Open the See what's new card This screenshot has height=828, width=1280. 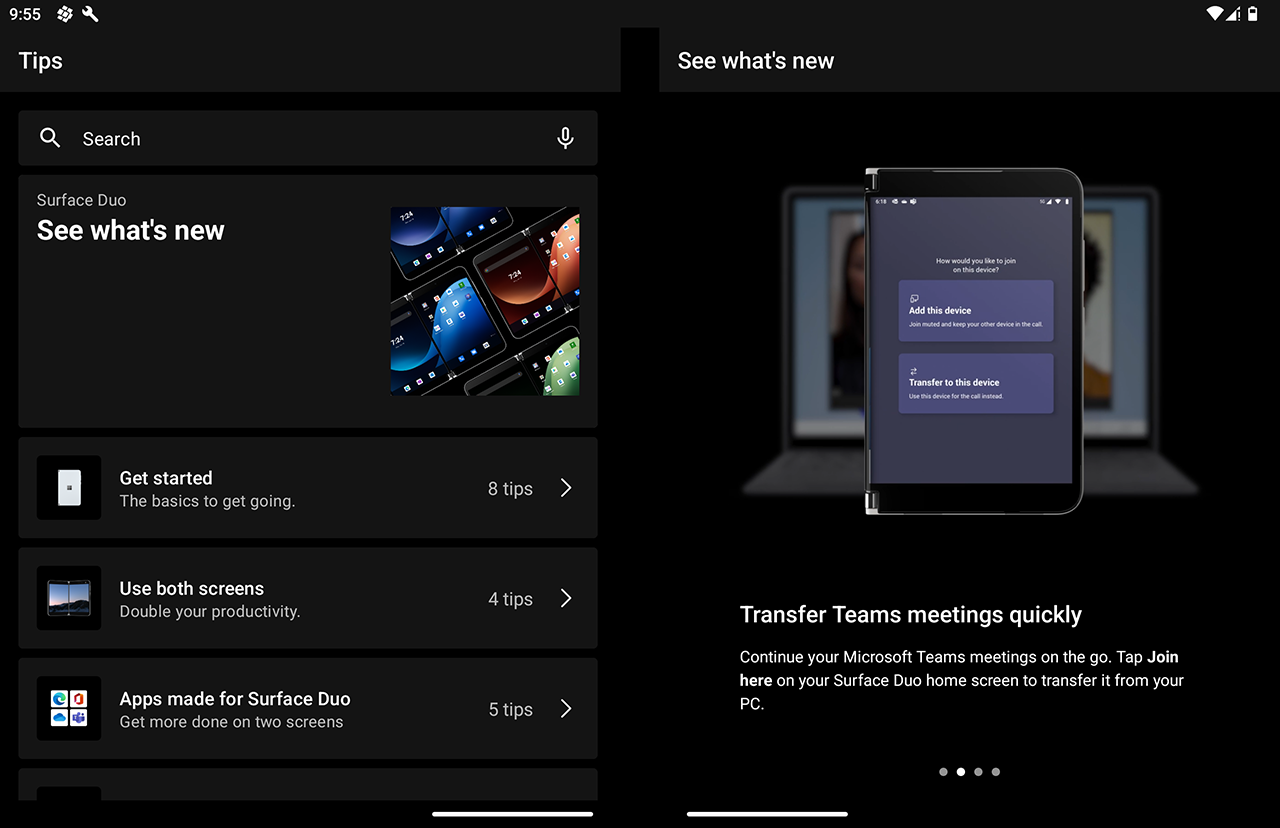[x=308, y=301]
